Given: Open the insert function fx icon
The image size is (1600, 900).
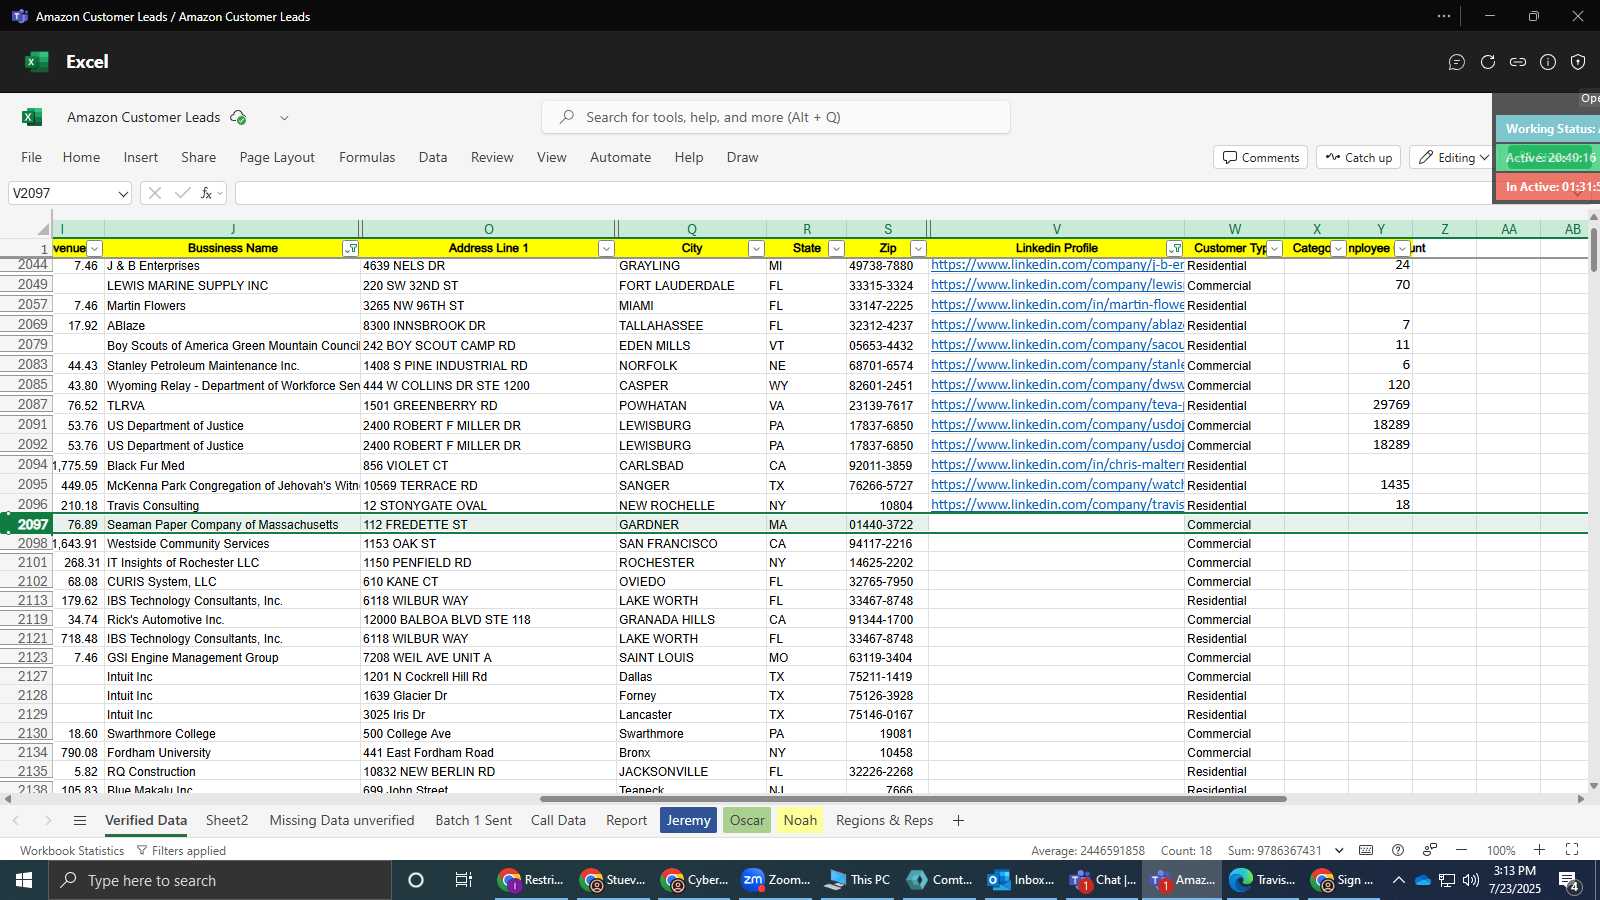Looking at the screenshot, I should tap(206, 193).
